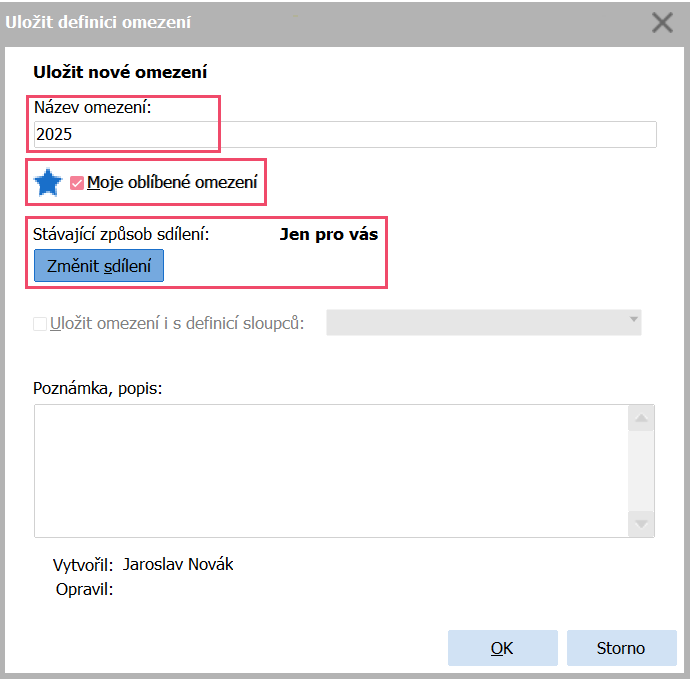Click into the Poznámka, popis text area
690x679 pixels.
pyautogui.click(x=330, y=471)
